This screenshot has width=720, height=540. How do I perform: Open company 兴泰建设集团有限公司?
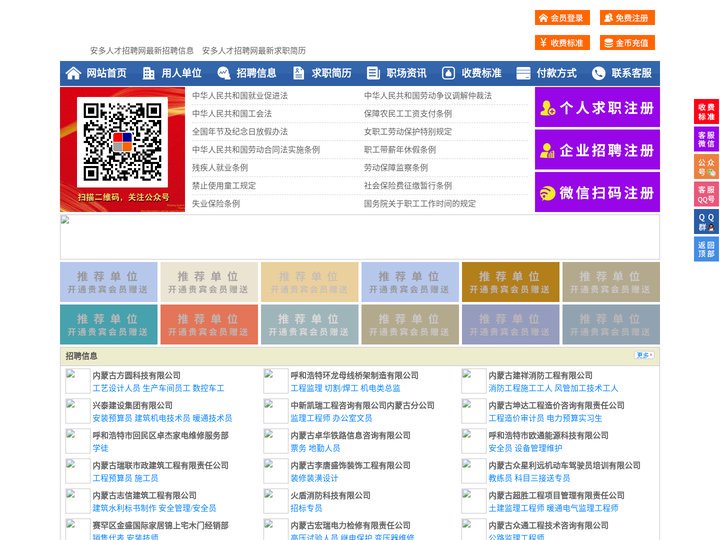click(x=132, y=405)
